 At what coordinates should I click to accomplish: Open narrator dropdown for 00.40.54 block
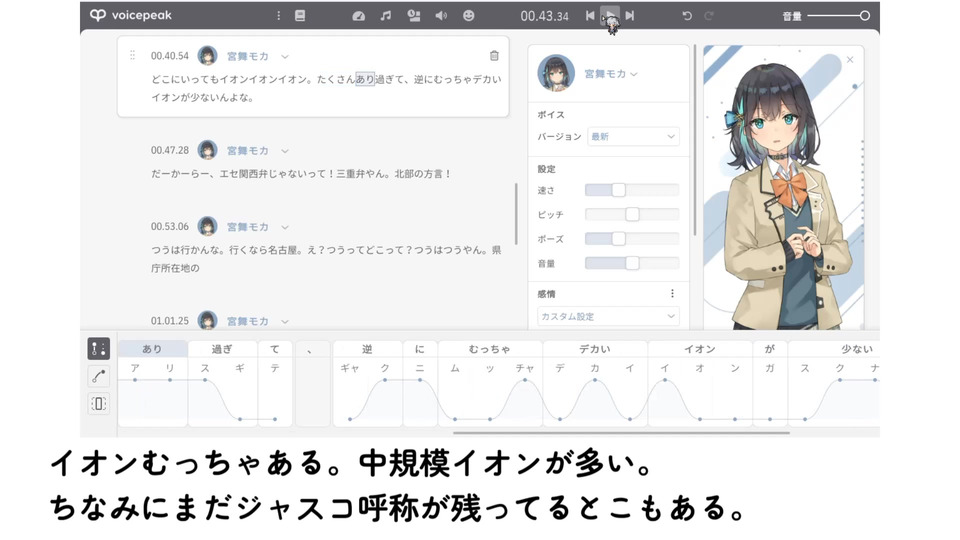pos(285,56)
